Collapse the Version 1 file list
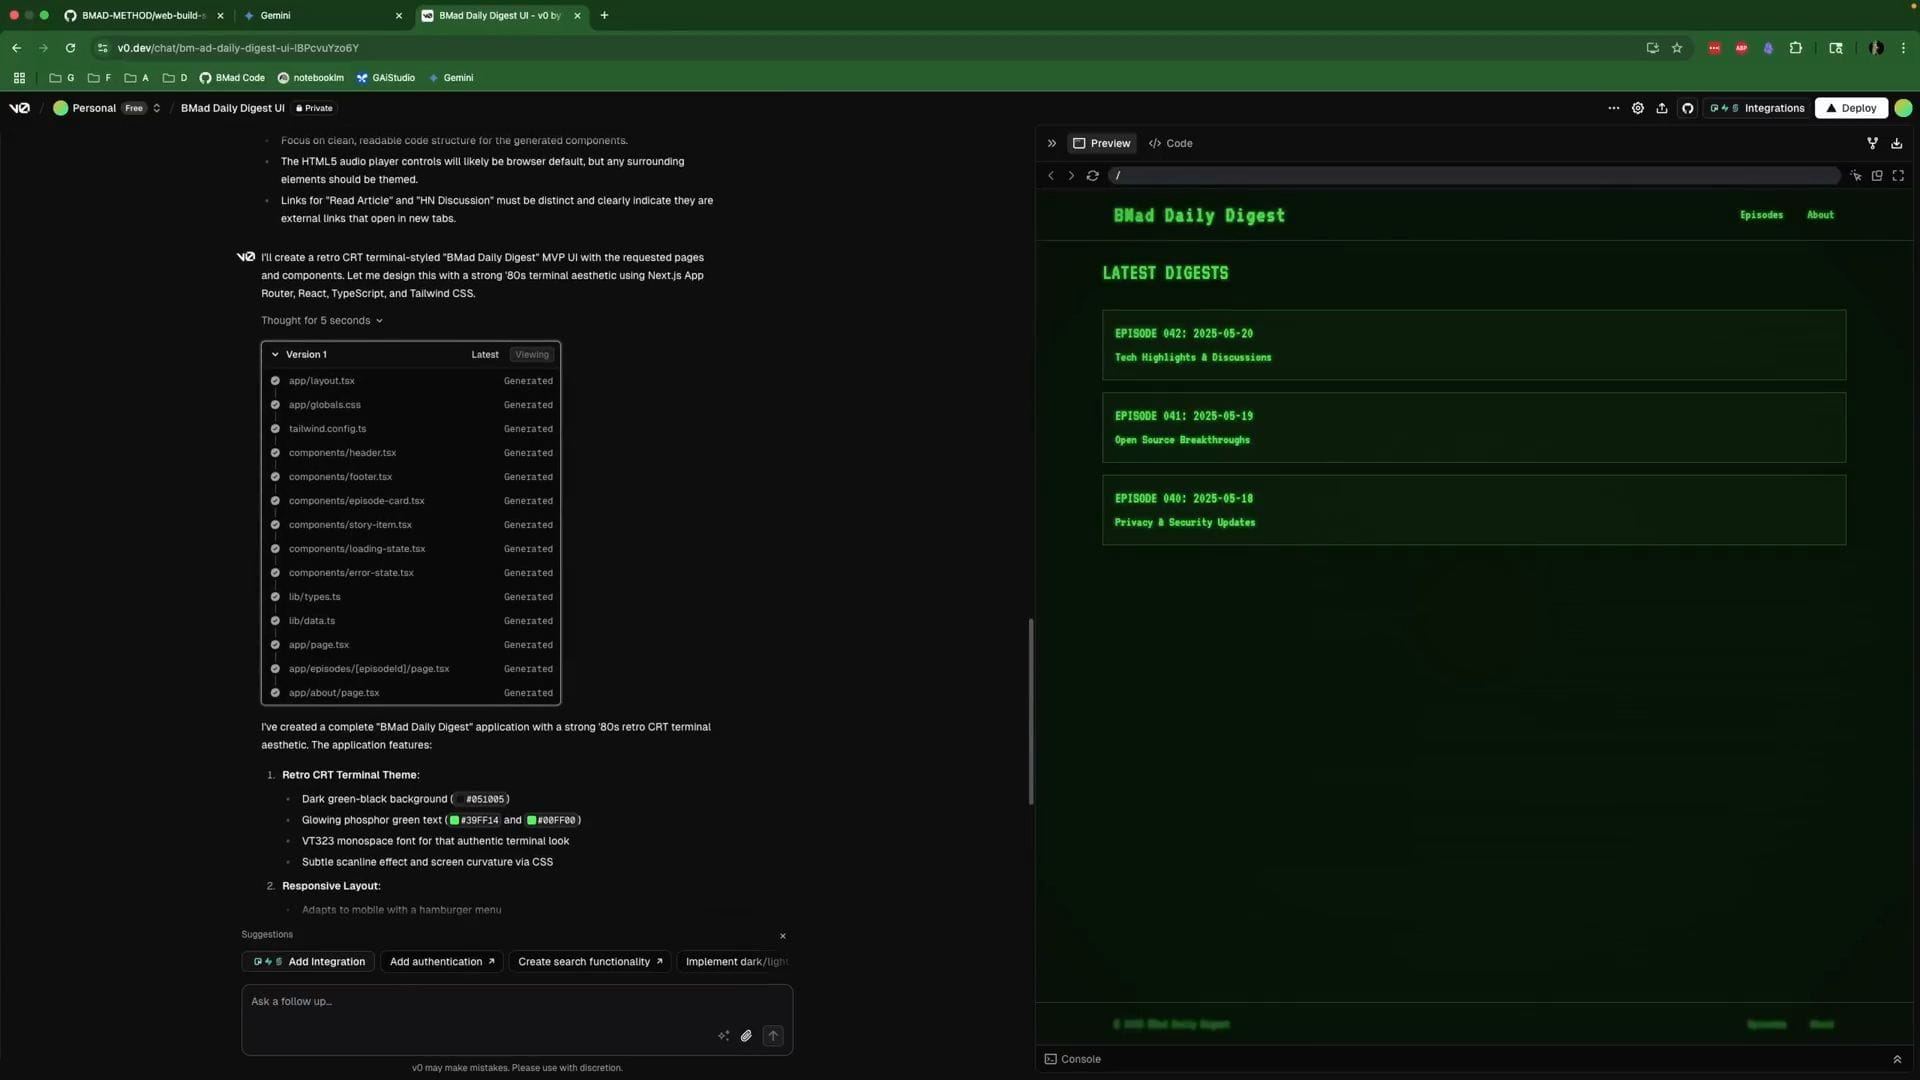The height and width of the screenshot is (1080, 1920). coord(275,354)
